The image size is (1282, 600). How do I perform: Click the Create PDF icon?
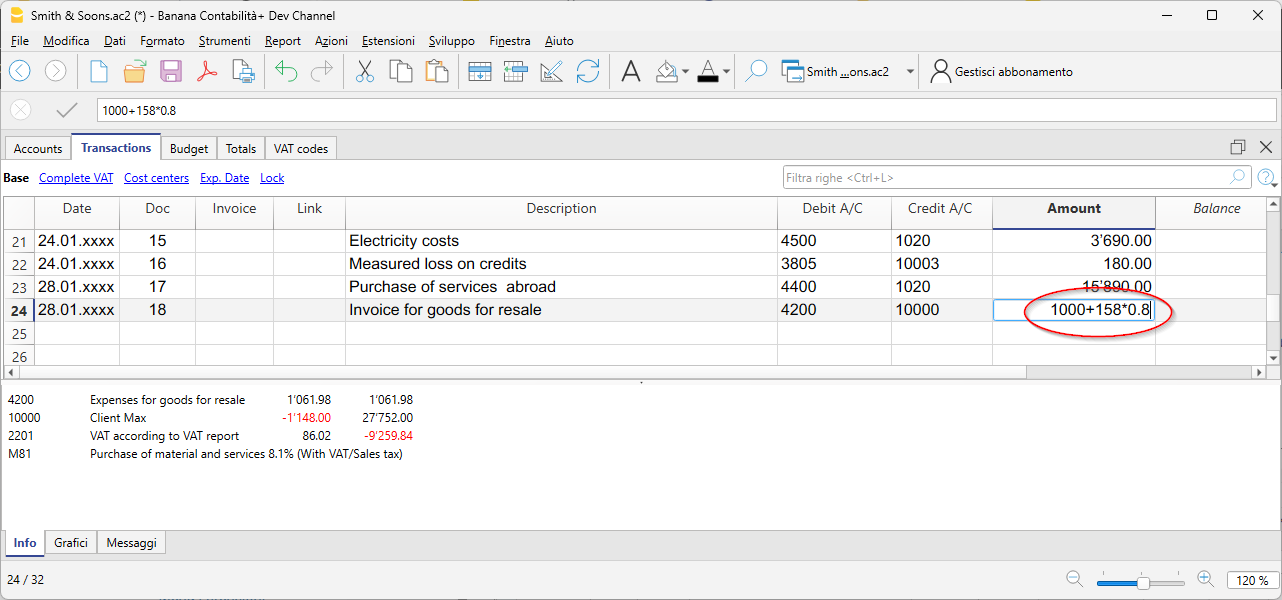[x=207, y=71]
